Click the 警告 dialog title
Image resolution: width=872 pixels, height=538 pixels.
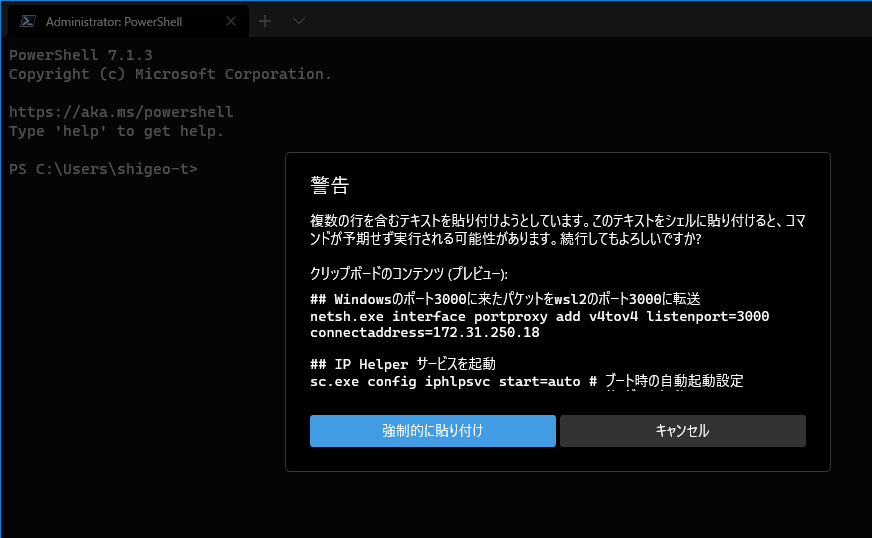pyautogui.click(x=330, y=185)
